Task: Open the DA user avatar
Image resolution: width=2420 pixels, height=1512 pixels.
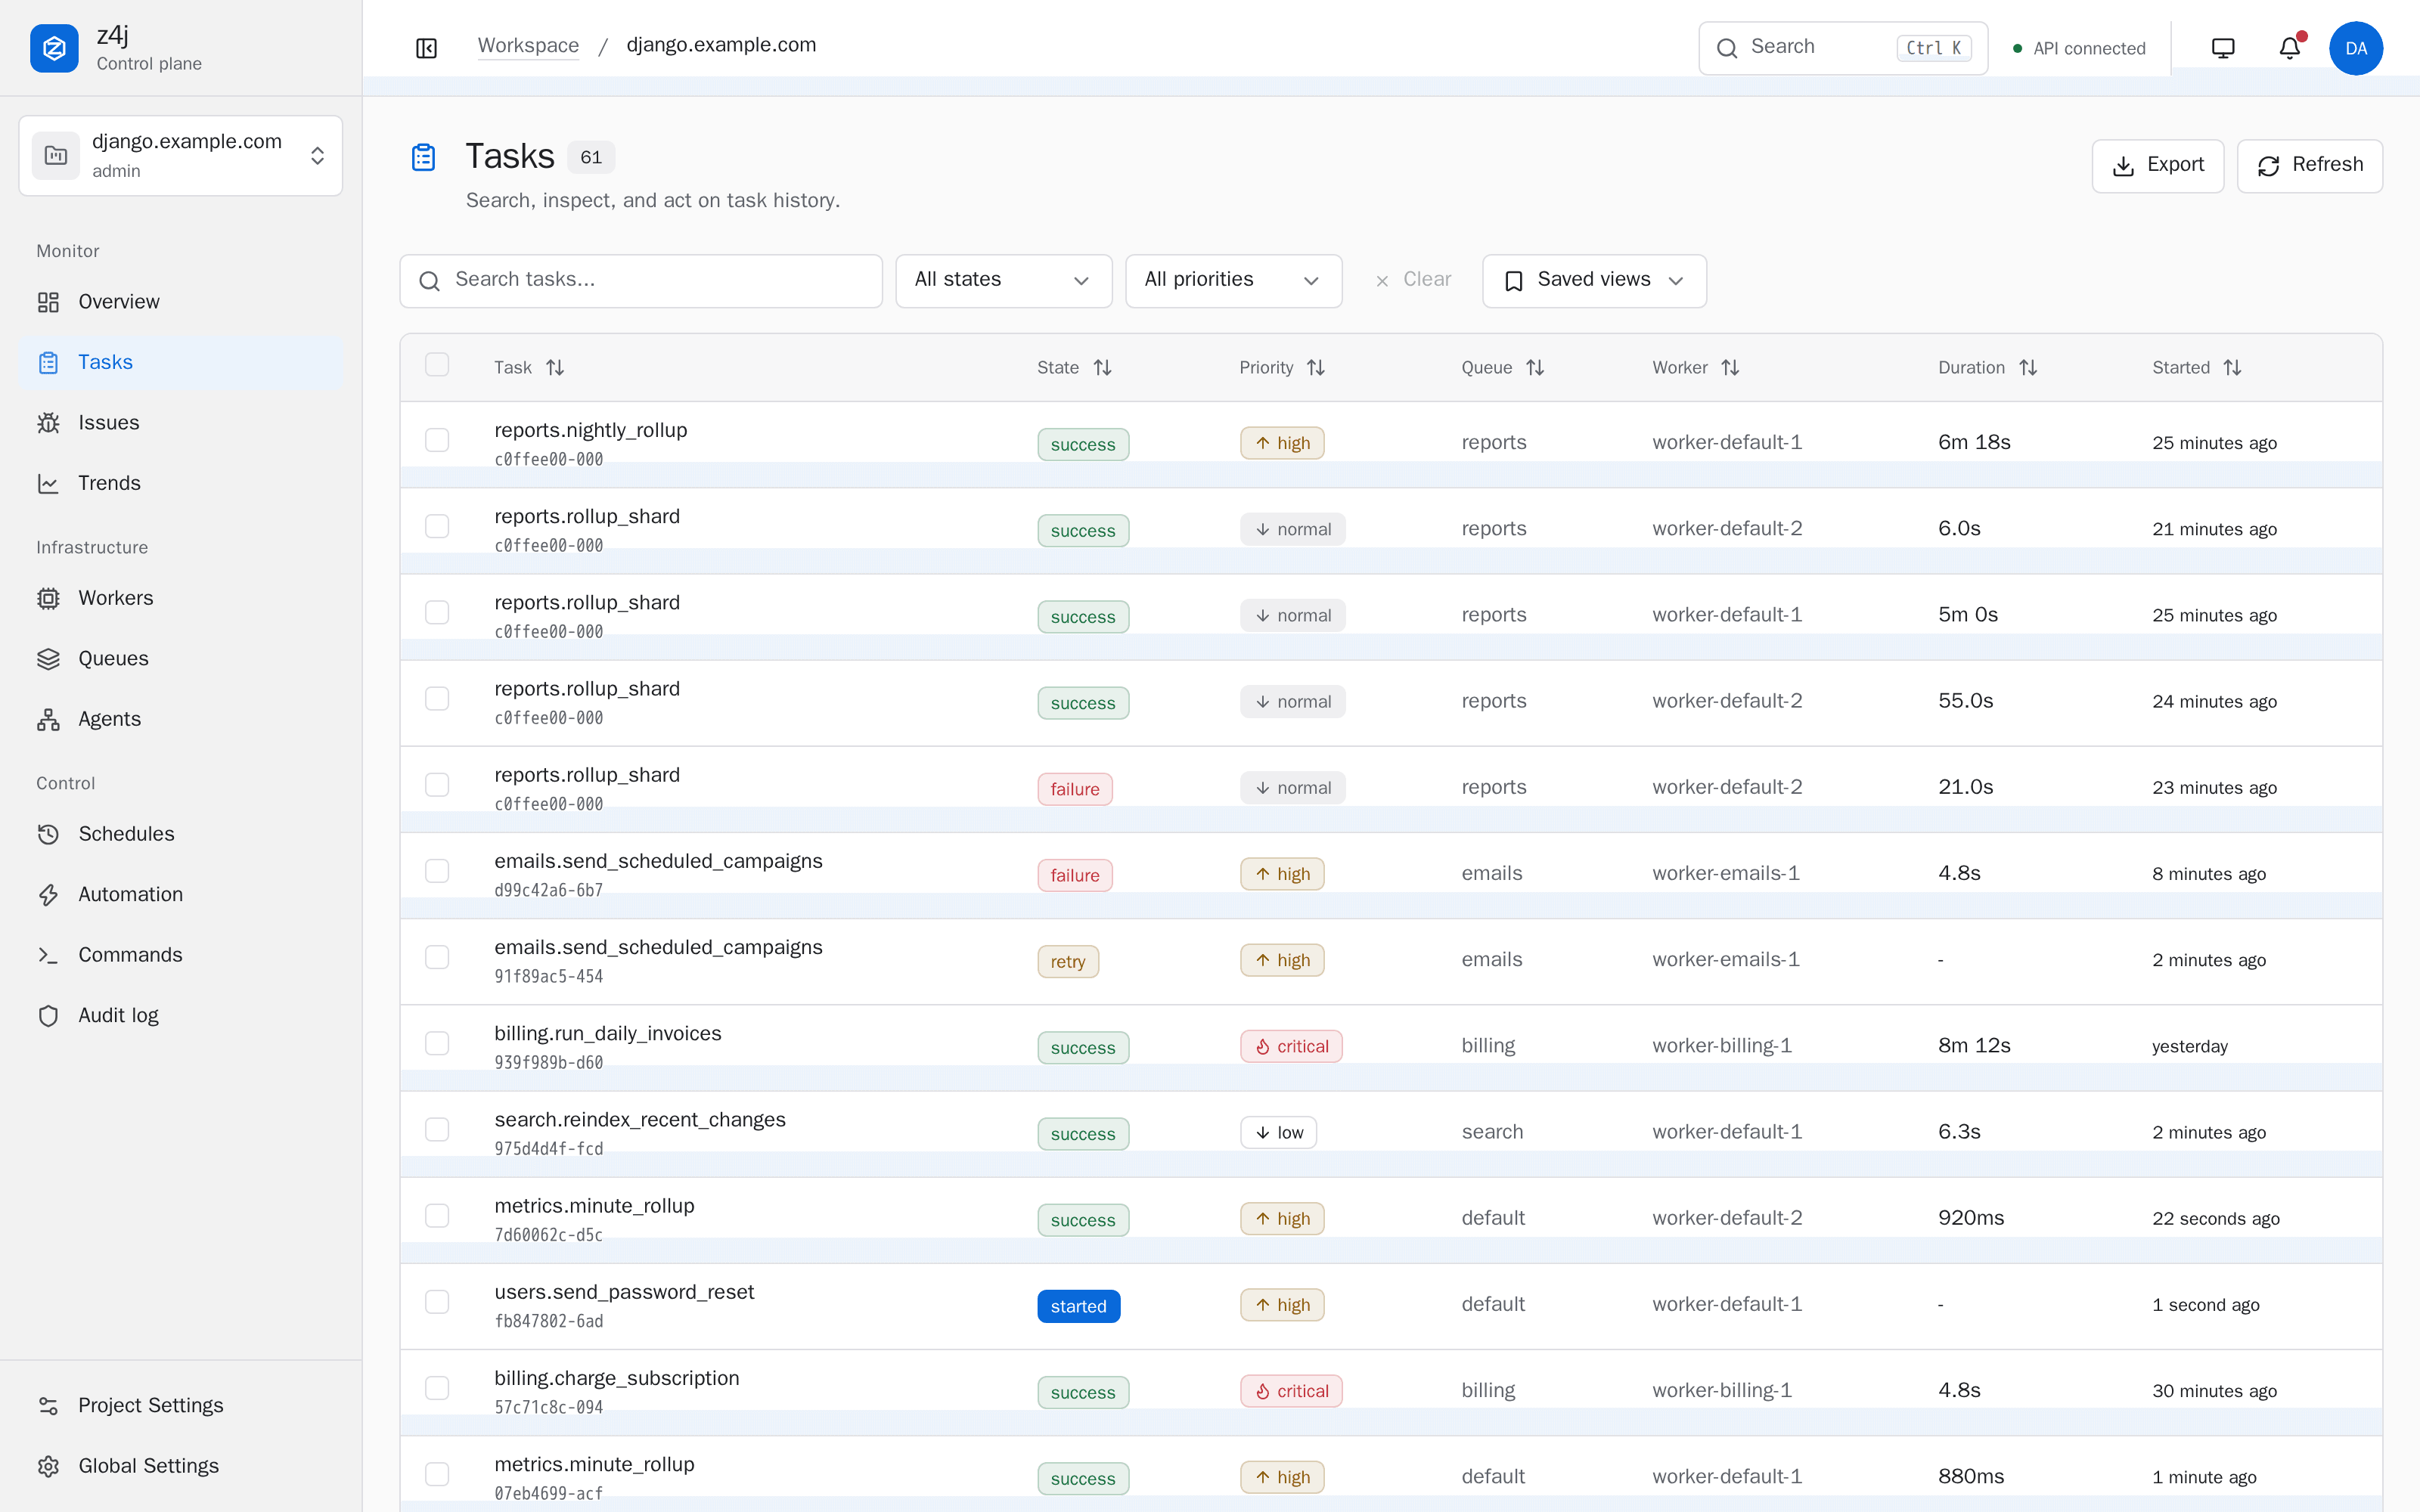Action: click(x=2355, y=48)
